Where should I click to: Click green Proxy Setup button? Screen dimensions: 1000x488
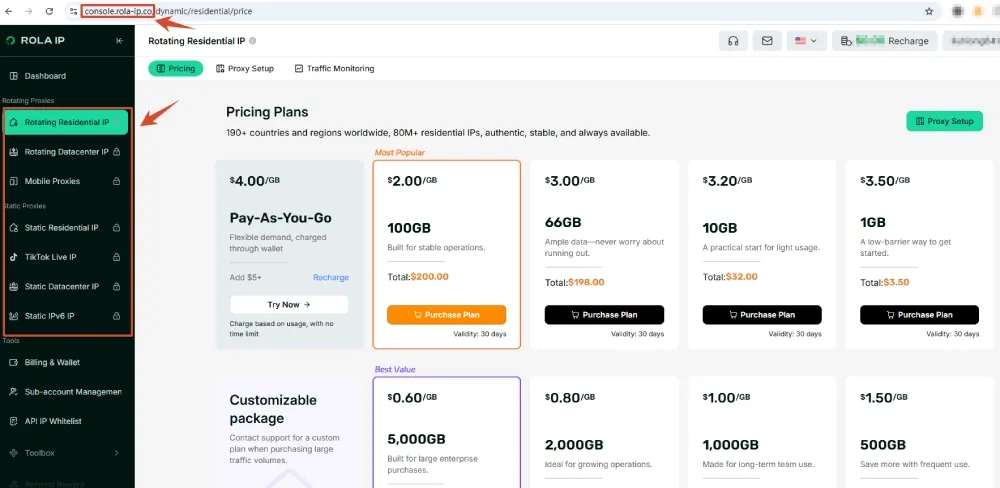(x=945, y=121)
